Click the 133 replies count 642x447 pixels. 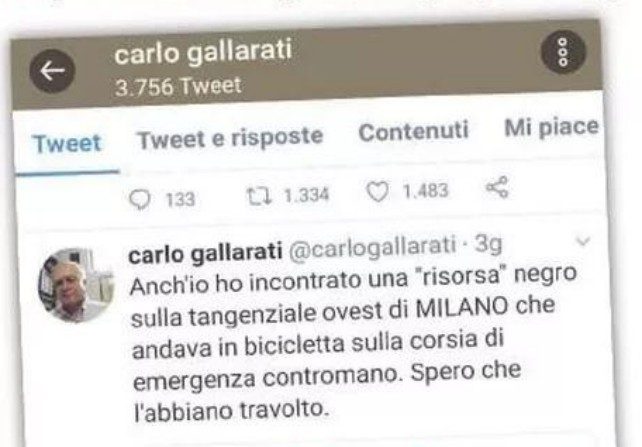coord(180,200)
